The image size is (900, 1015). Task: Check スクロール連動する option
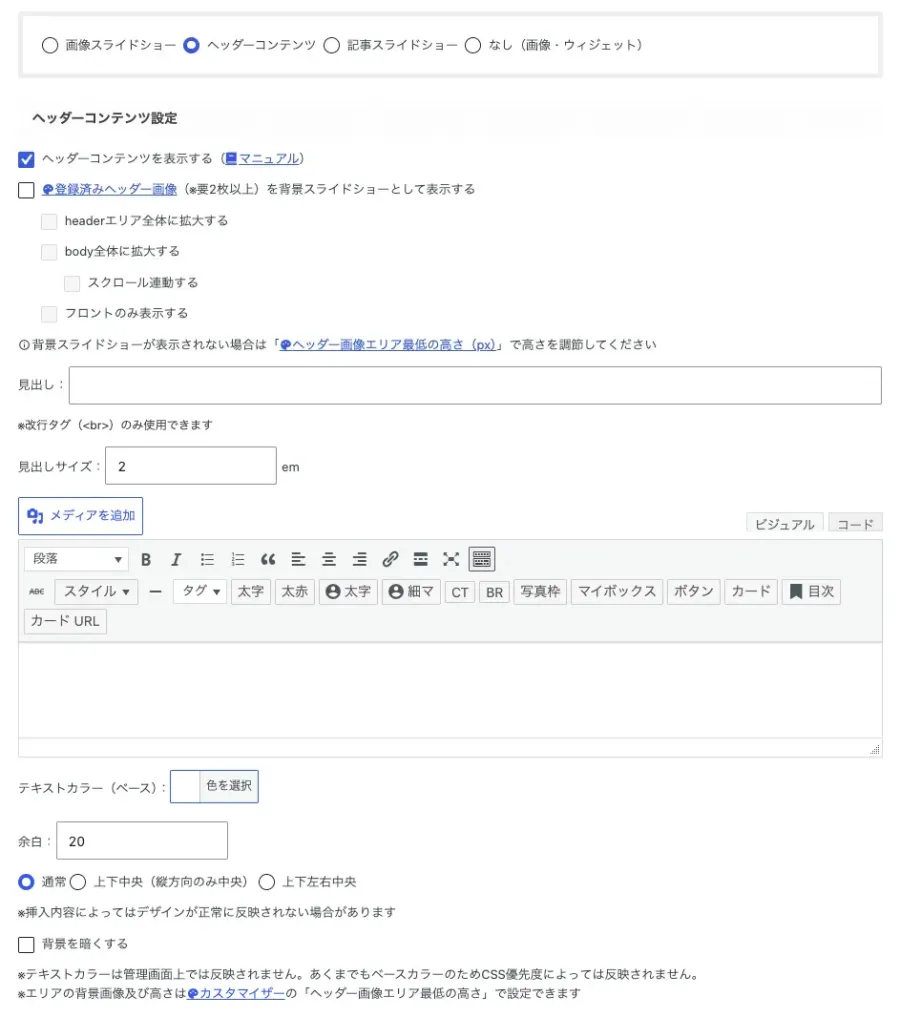coord(72,284)
